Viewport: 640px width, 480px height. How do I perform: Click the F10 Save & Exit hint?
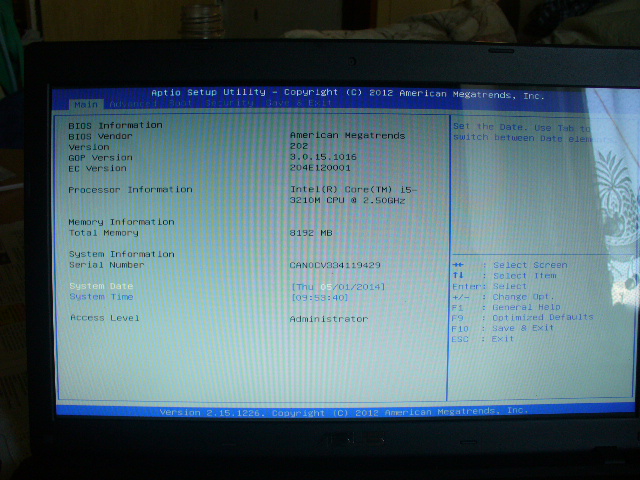point(502,329)
